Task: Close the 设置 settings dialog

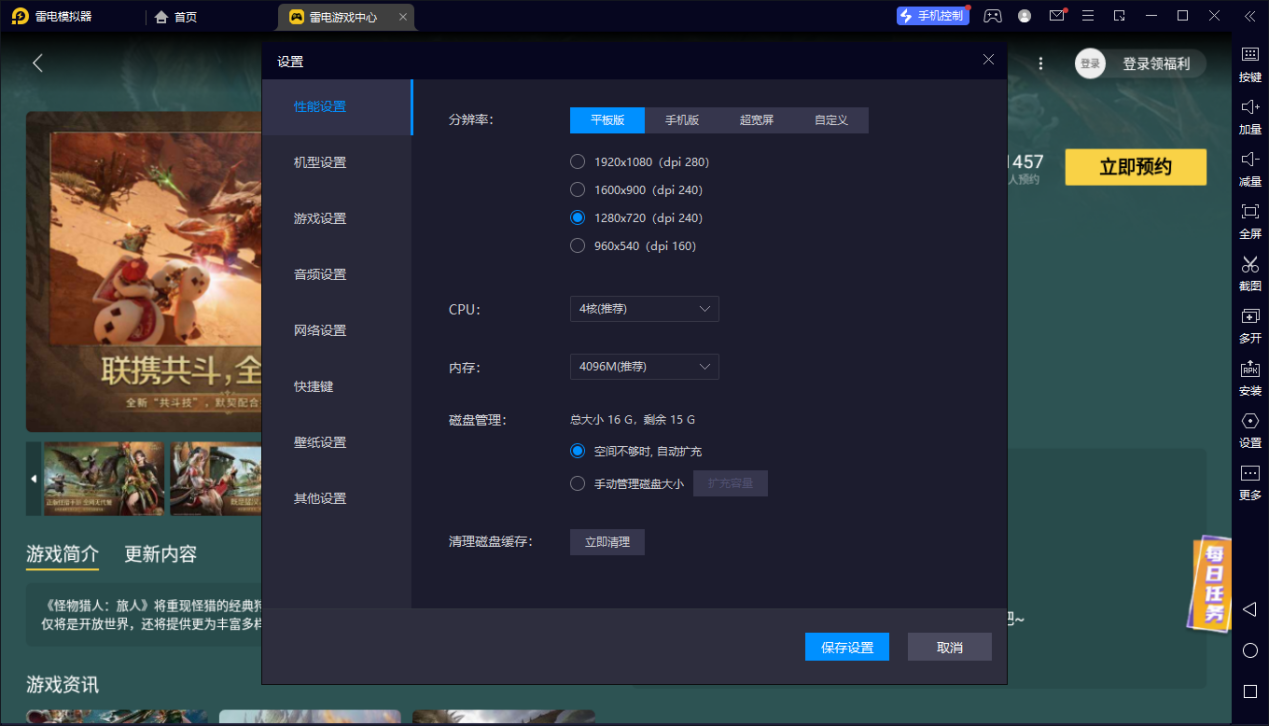Action: tap(988, 60)
